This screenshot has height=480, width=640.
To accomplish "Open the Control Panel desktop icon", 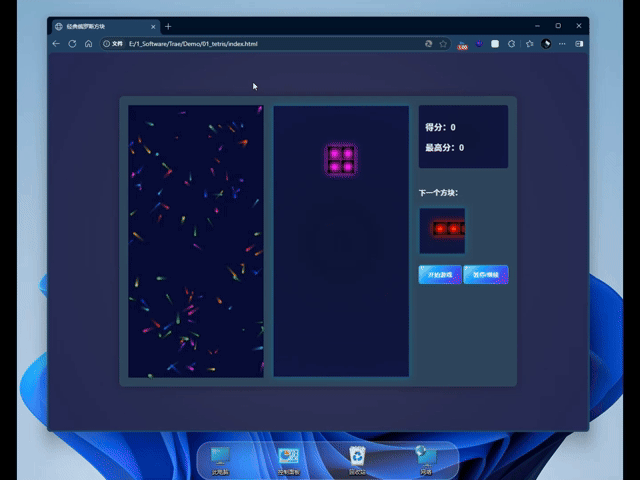I will [289, 461].
